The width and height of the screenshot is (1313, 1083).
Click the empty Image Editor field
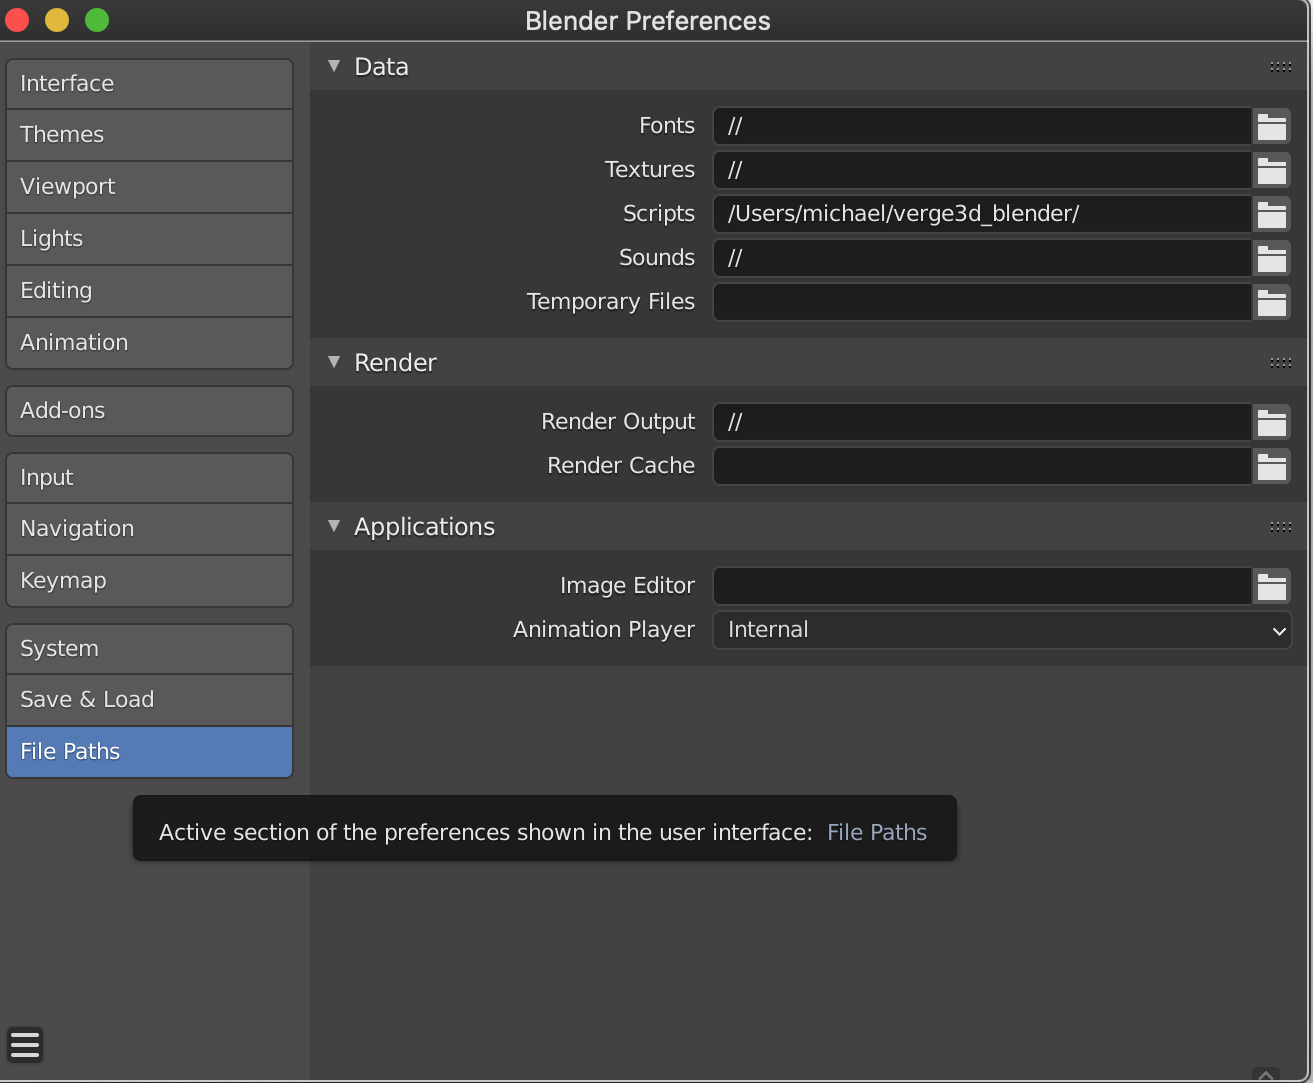click(x=982, y=586)
